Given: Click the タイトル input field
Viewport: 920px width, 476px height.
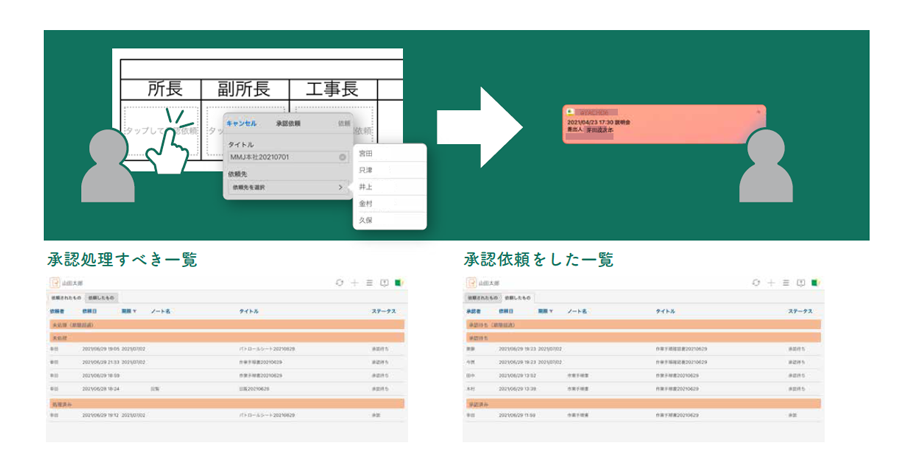Looking at the screenshot, I should [x=288, y=157].
